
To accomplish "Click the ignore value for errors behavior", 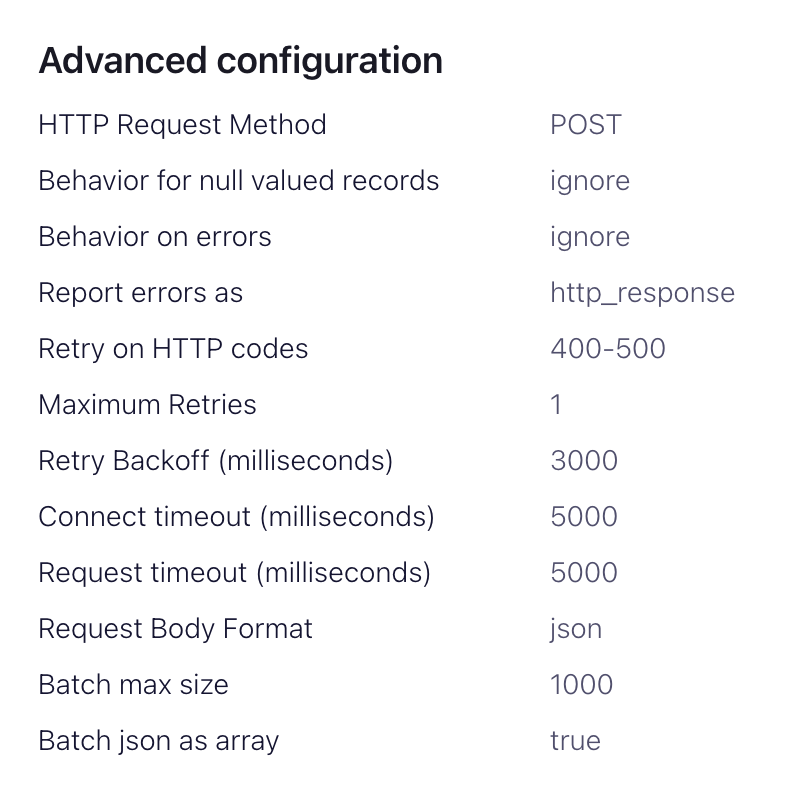I will click(590, 237).
